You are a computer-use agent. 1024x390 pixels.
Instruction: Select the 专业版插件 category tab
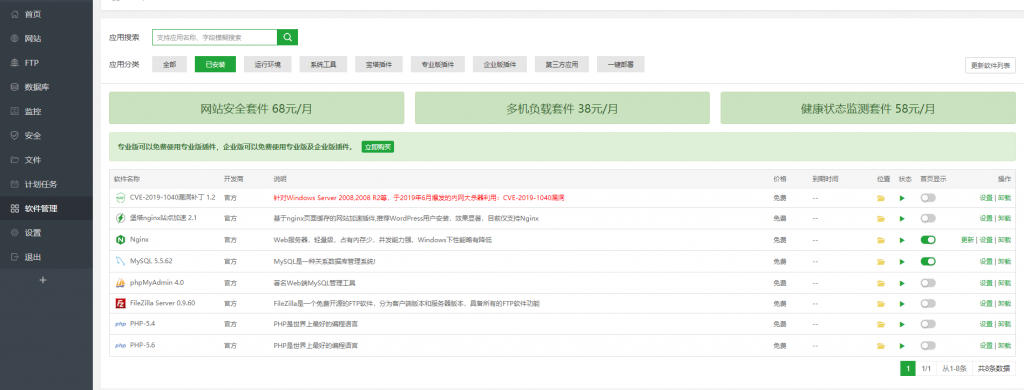pyautogui.click(x=438, y=65)
